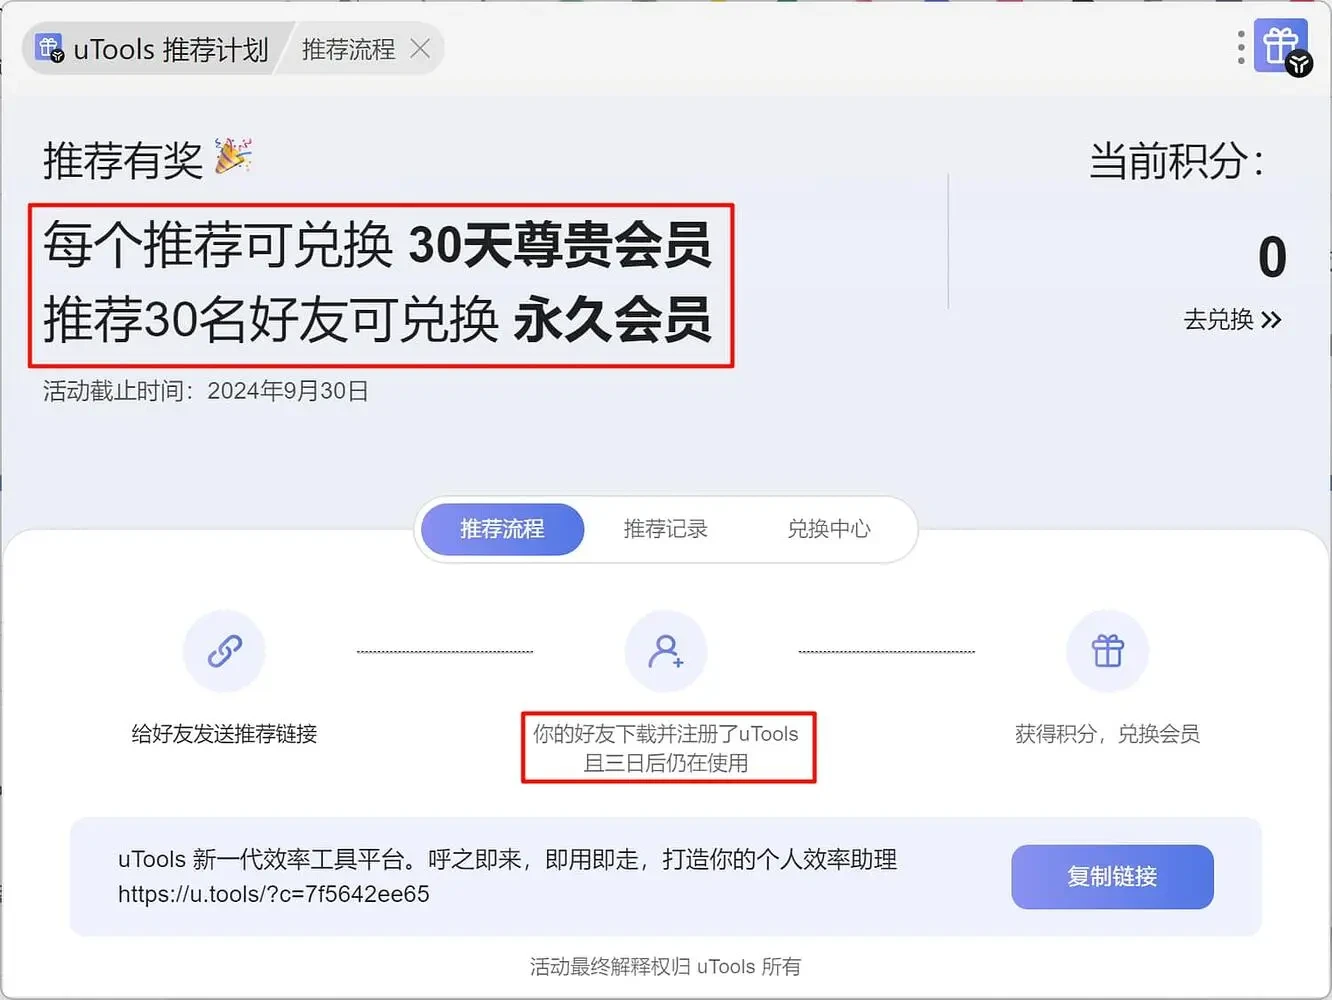The width and height of the screenshot is (1332, 1000).
Task: Click the gift plugin icon at top right
Action: coord(1281,47)
